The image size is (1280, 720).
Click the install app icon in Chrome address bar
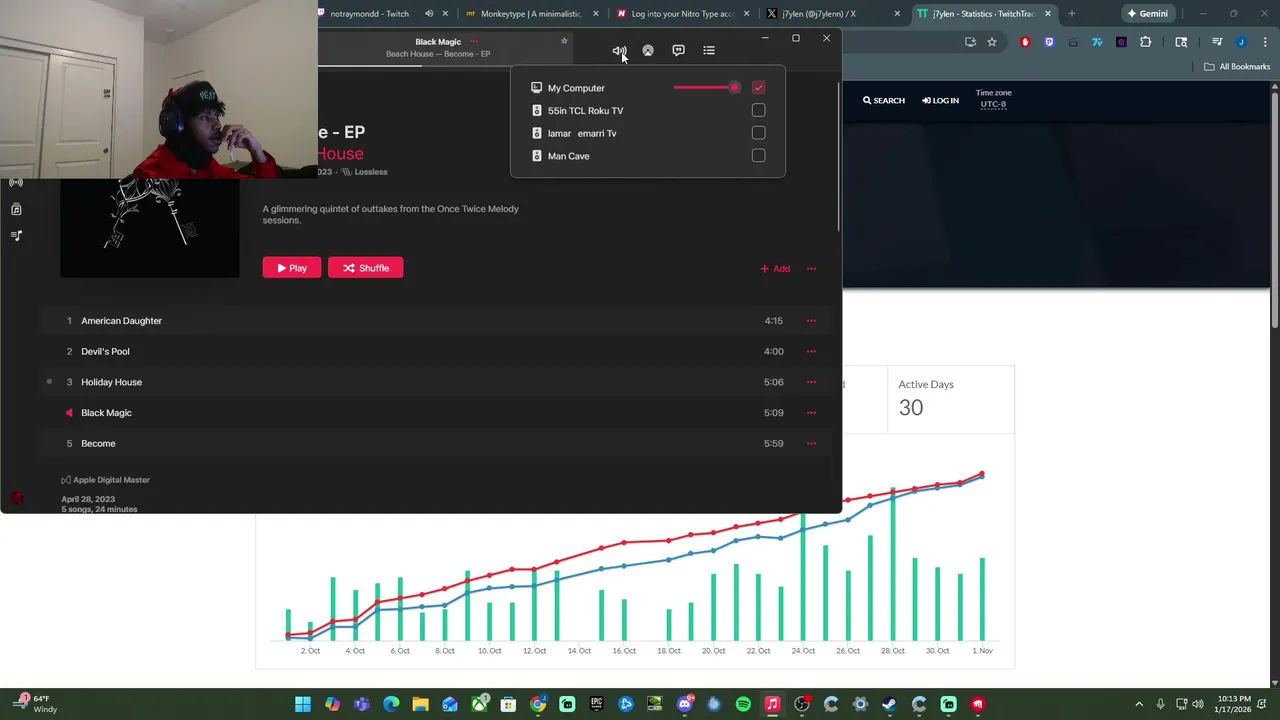point(970,42)
